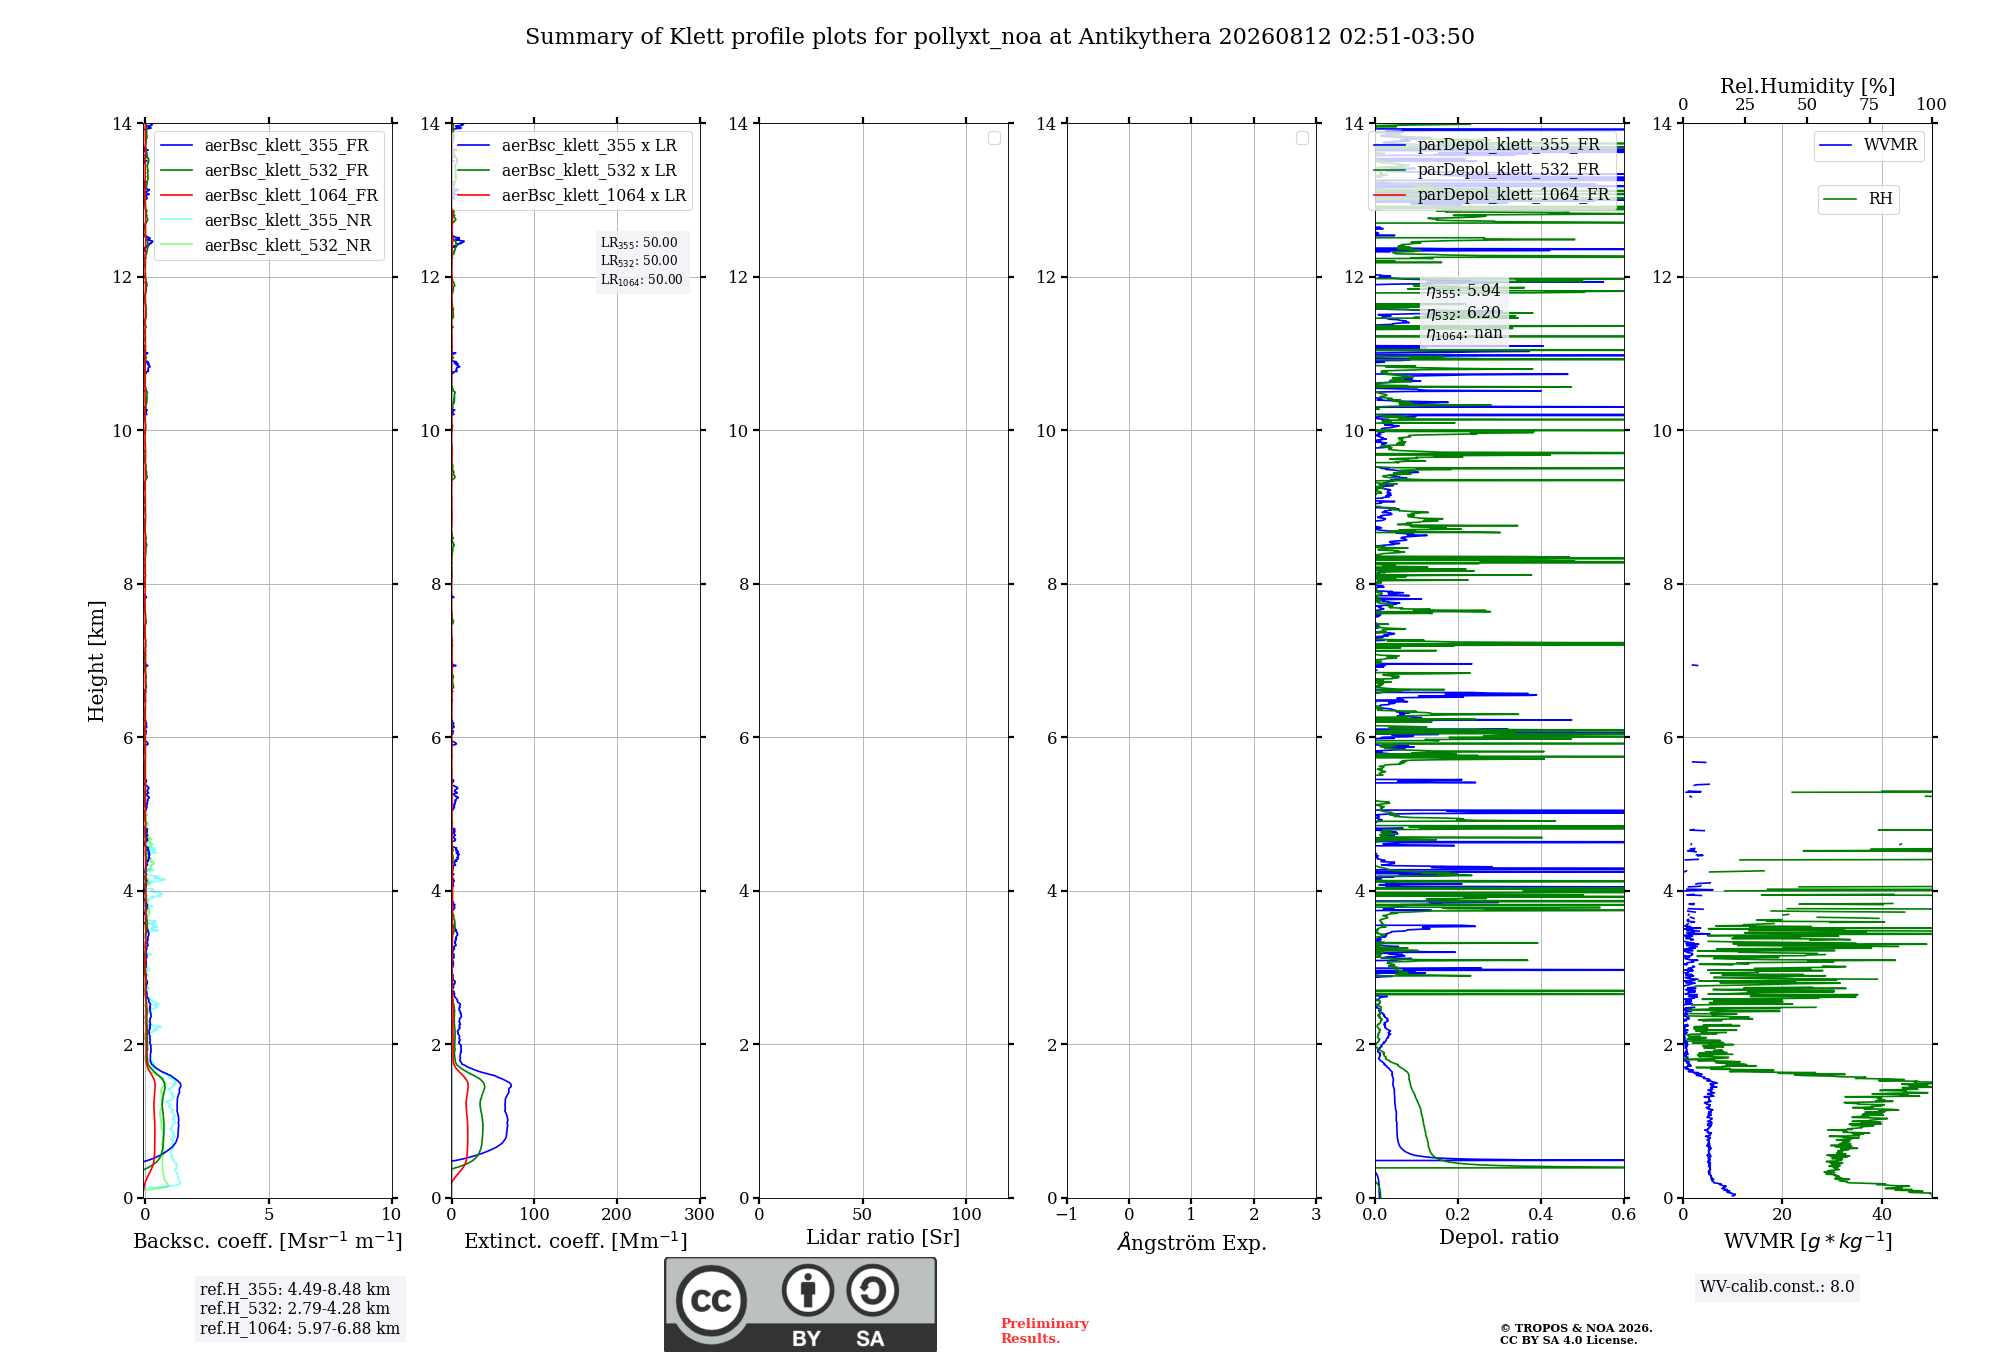Click the WVMR legend entry
The width and height of the screenshot is (2000, 1360).
pos(1868,145)
